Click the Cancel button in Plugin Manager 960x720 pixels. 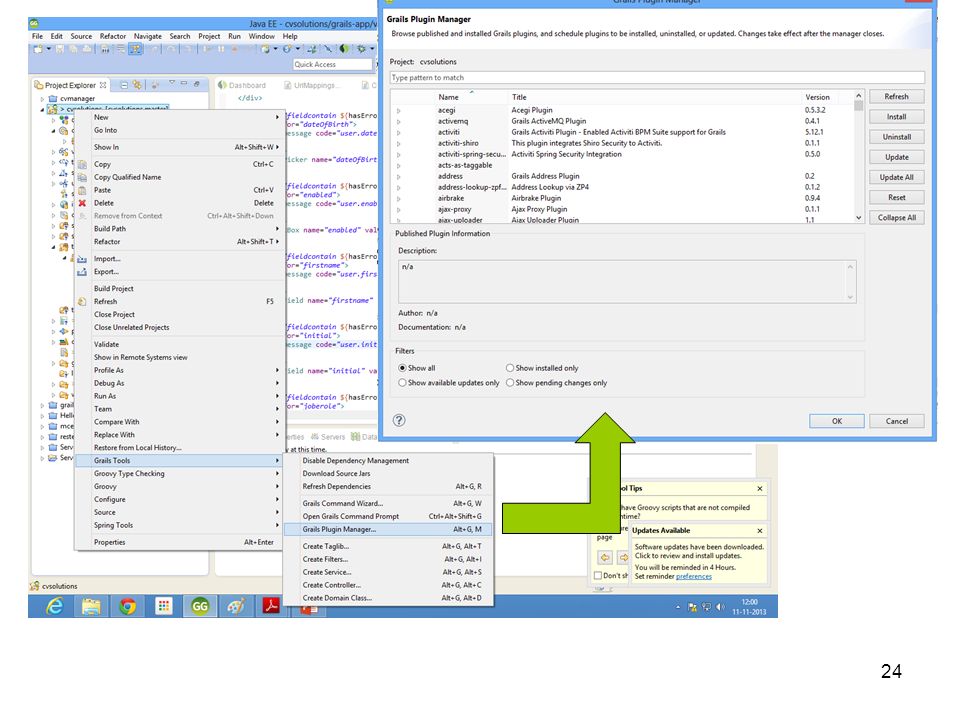point(896,421)
